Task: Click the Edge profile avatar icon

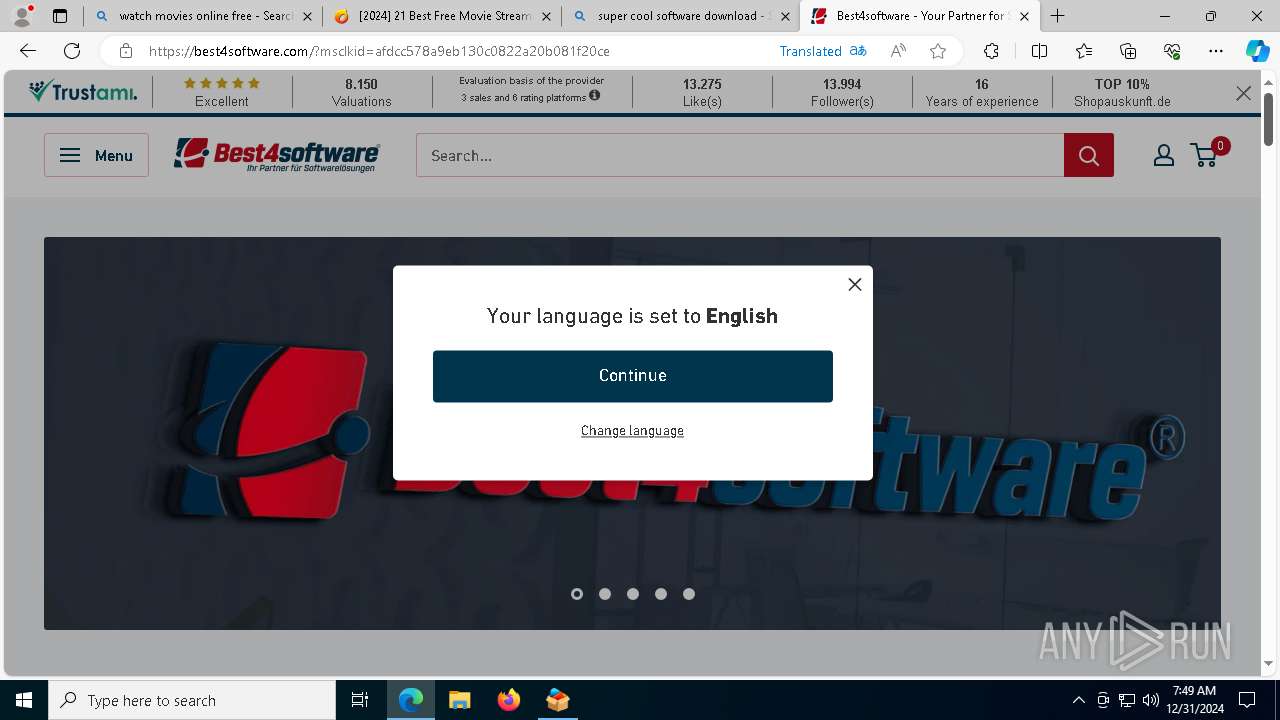Action: tap(22, 15)
